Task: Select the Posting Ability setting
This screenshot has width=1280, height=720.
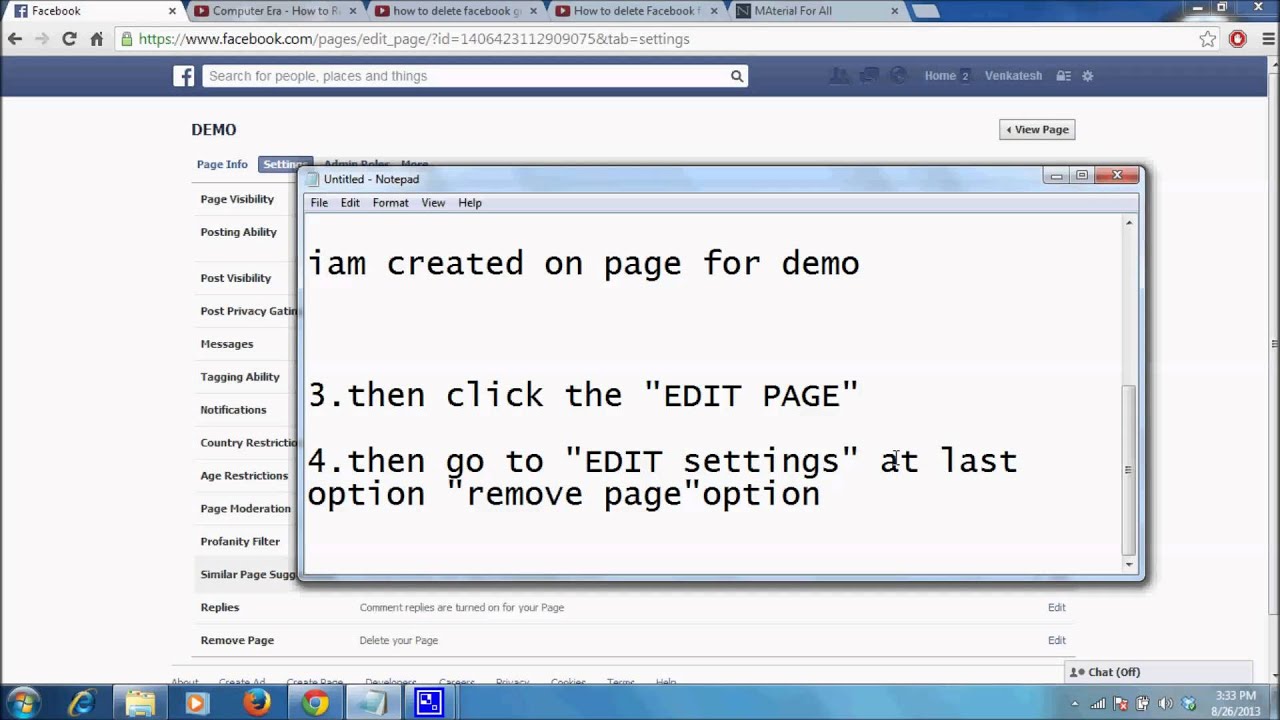Action: pyautogui.click(x=238, y=232)
